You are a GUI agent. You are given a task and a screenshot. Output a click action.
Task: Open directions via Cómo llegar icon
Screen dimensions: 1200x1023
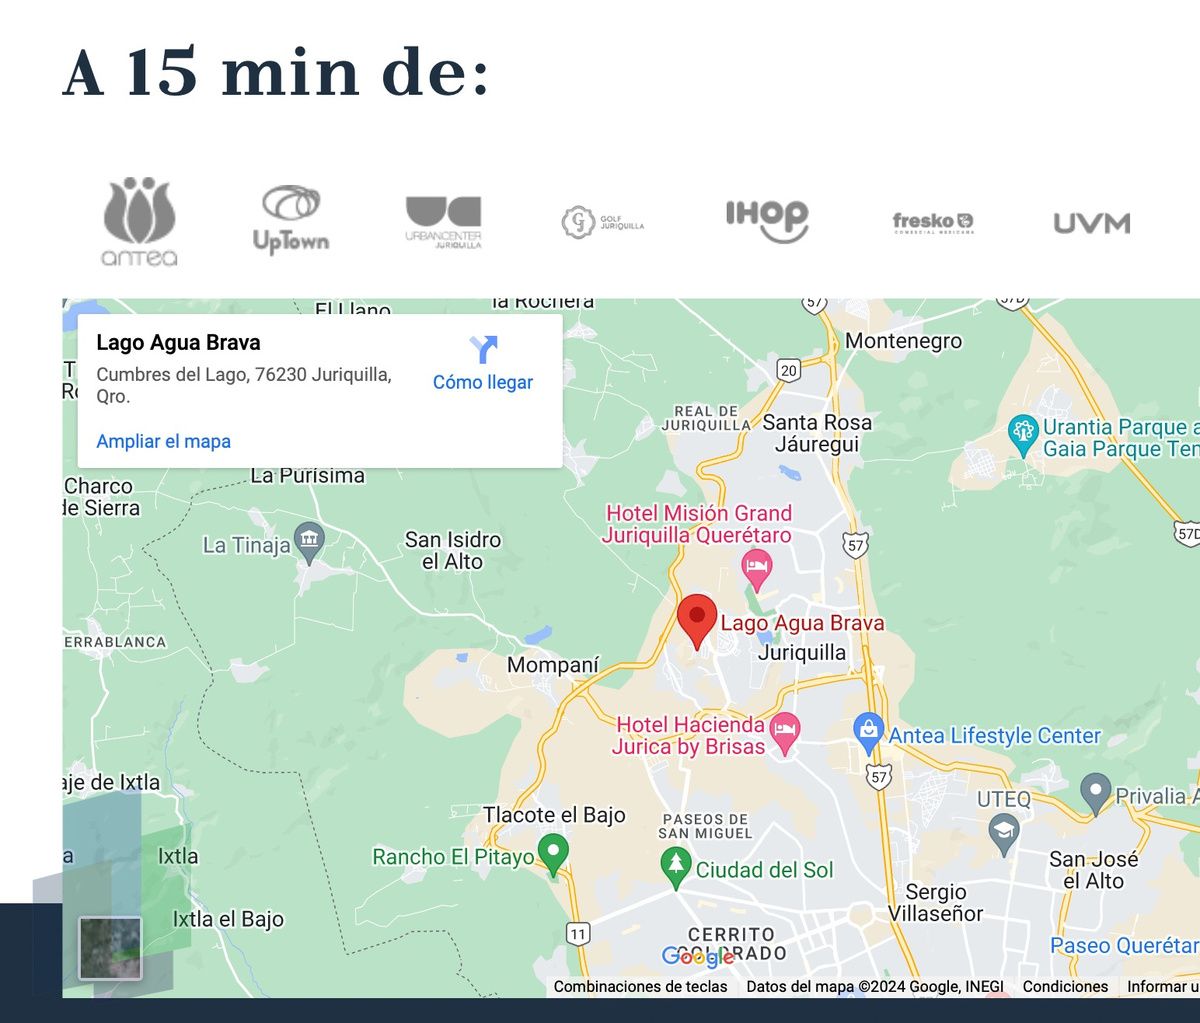click(483, 349)
